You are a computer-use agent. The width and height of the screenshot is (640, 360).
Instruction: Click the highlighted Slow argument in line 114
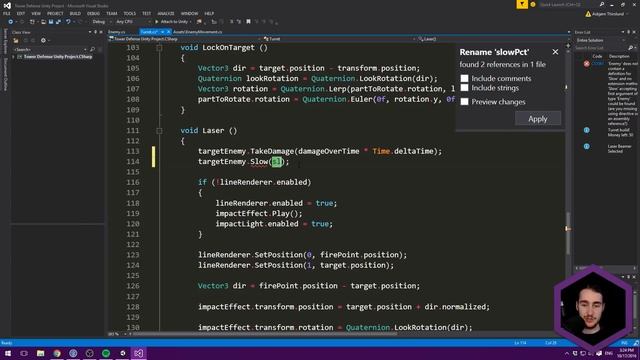pyautogui.click(x=277, y=162)
